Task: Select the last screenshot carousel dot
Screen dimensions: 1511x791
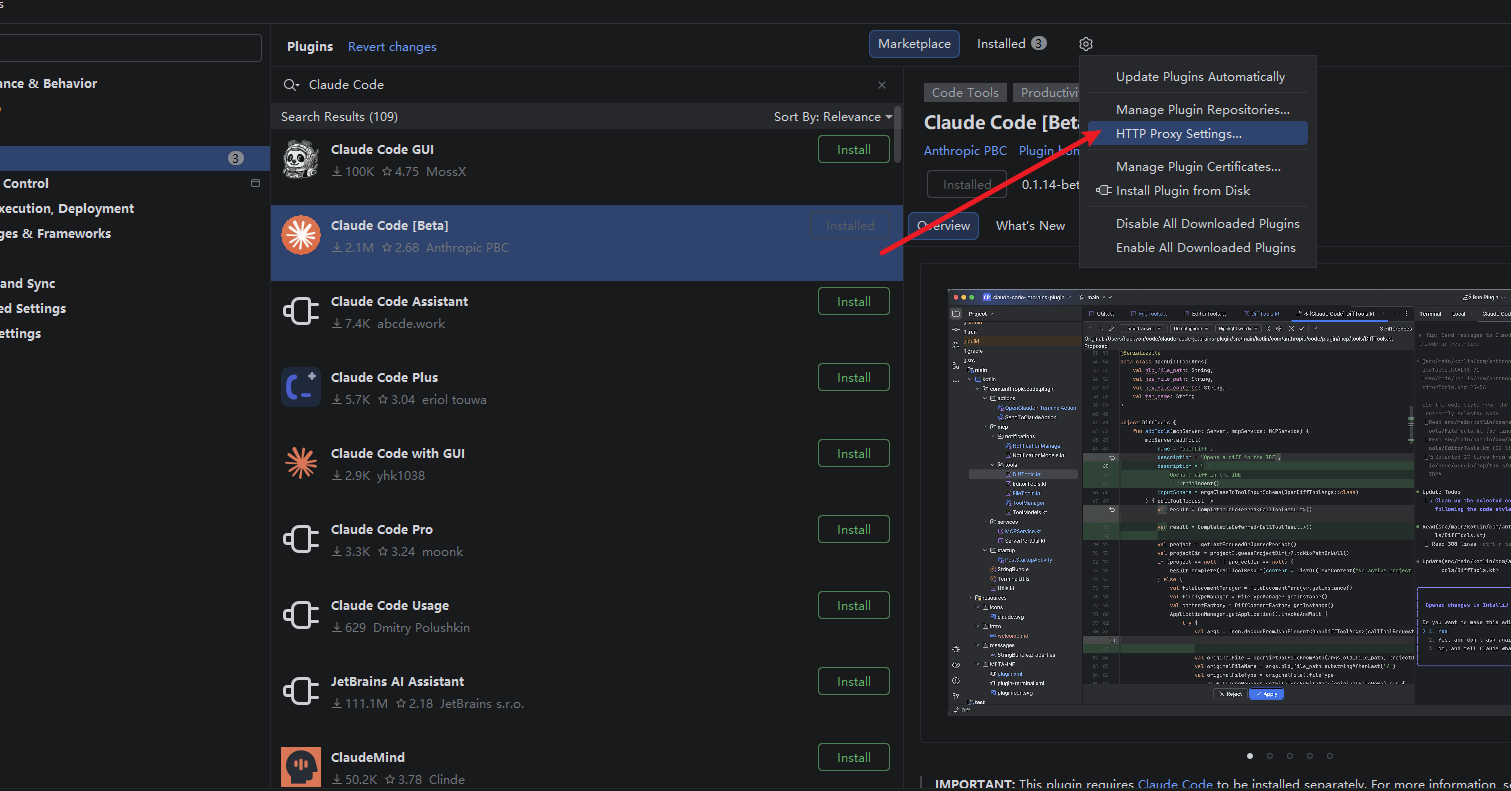Action: click(1330, 756)
